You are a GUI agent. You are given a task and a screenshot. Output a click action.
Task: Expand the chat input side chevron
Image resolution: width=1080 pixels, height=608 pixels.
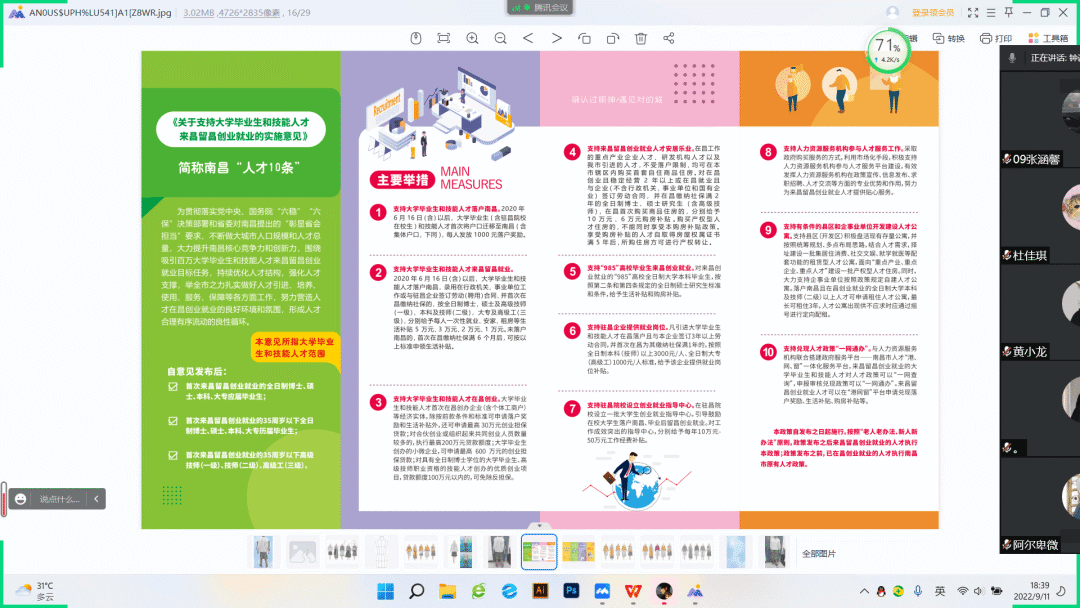click(x=96, y=498)
